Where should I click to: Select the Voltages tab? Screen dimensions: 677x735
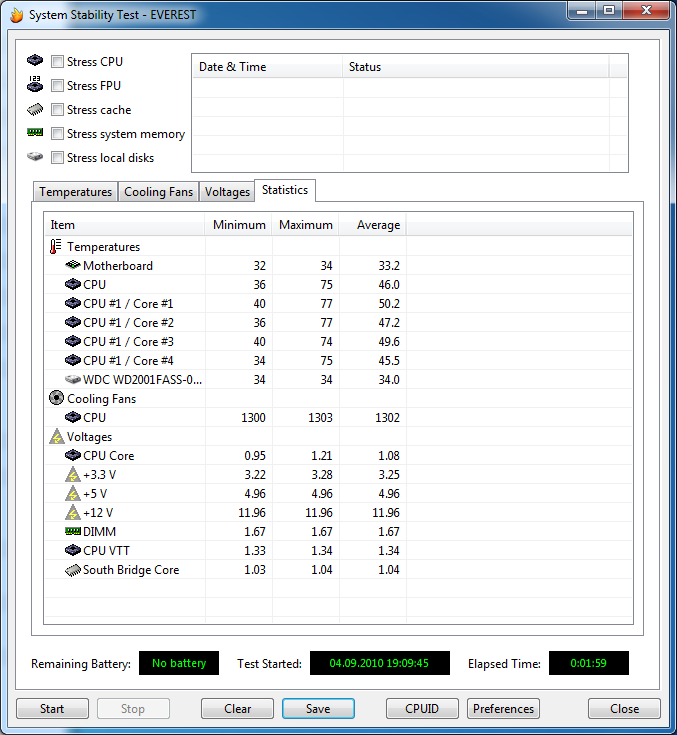coord(227,192)
